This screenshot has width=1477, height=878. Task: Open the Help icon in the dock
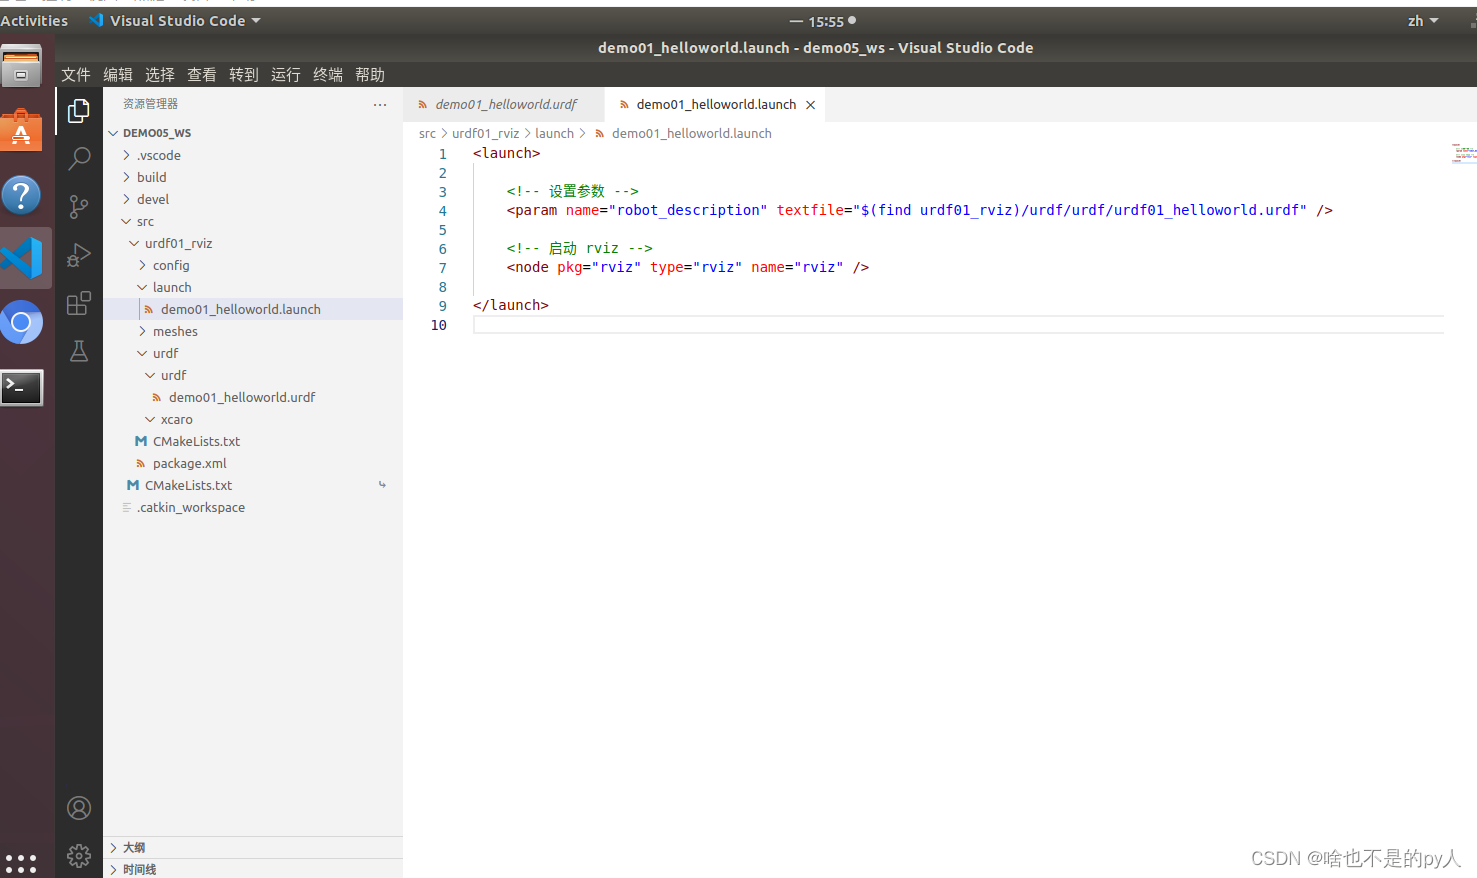pos(21,194)
